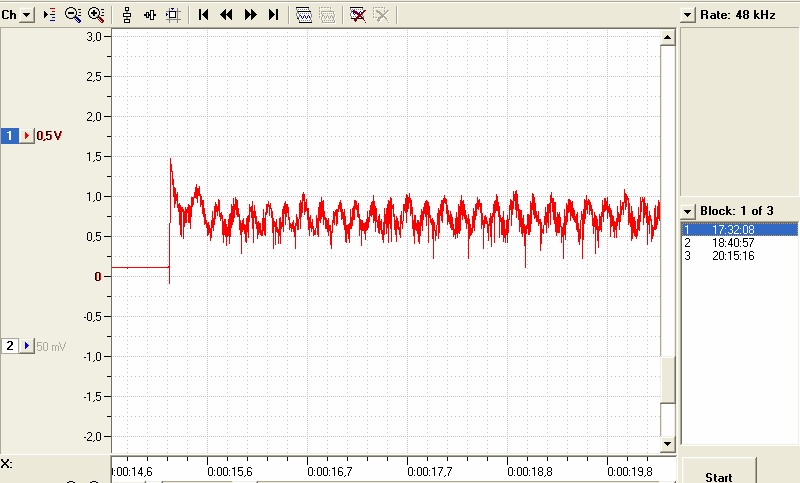Click the 0,5V scale of channel 1
Viewport: 800px width, 483px height.
(49, 136)
